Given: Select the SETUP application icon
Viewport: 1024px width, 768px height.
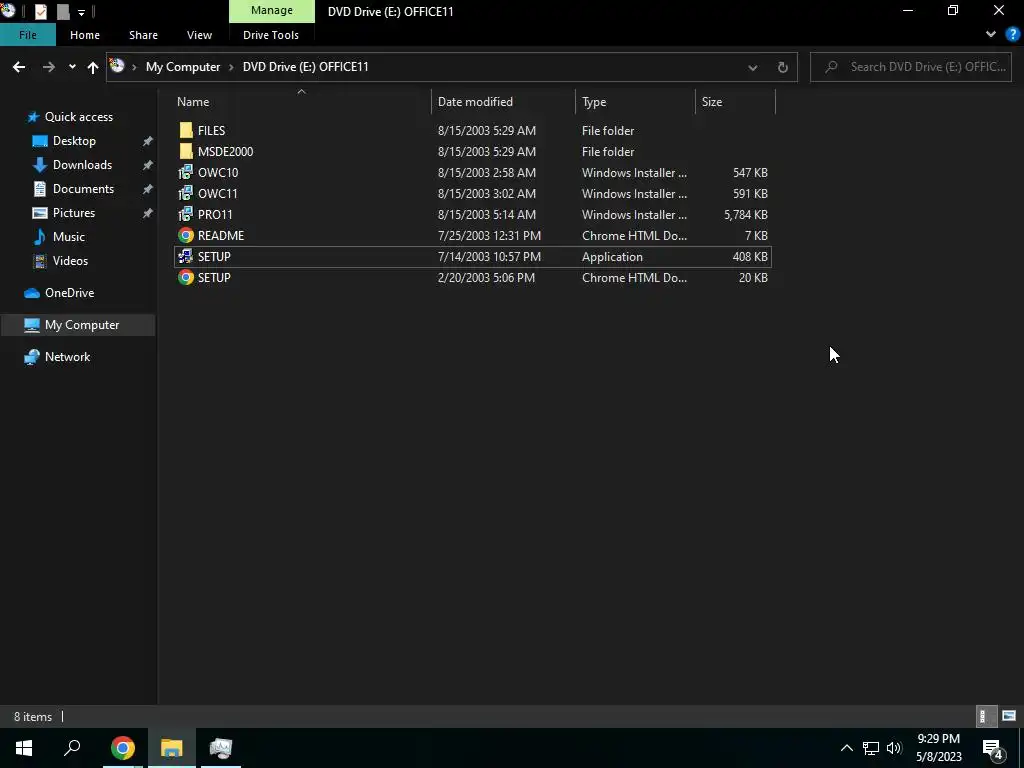Looking at the screenshot, I should [186, 257].
